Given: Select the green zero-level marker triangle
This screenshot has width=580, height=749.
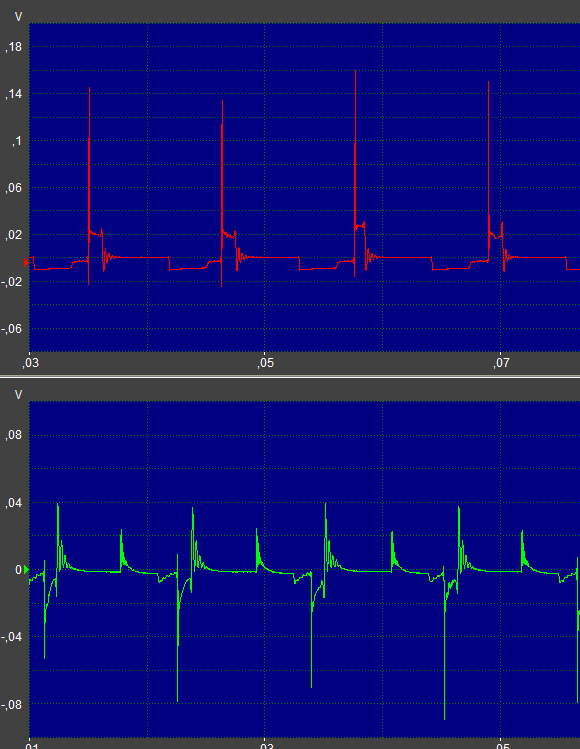Looking at the screenshot, I should coord(26,569).
